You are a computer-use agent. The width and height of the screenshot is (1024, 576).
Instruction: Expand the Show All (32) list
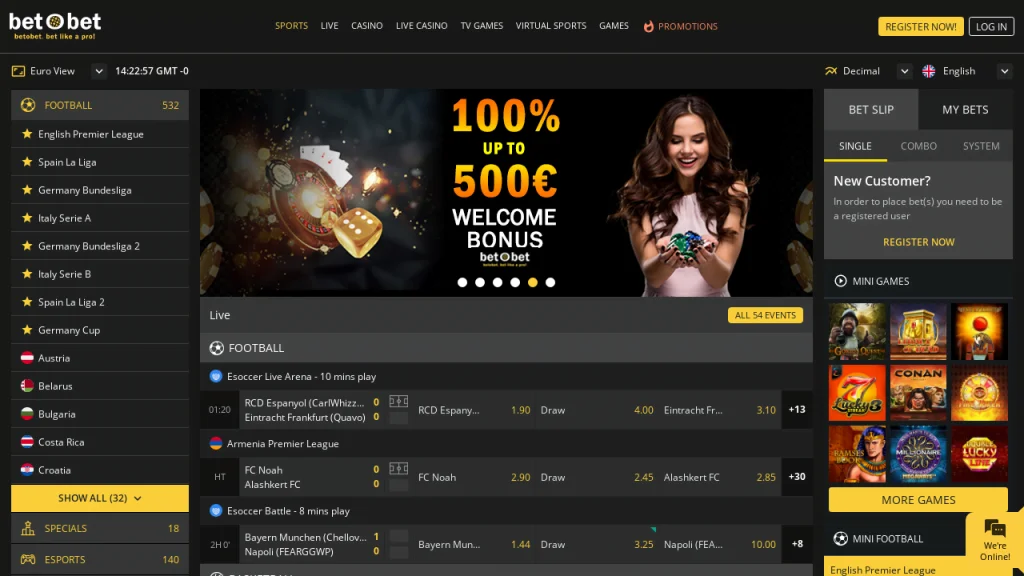[x=100, y=498]
